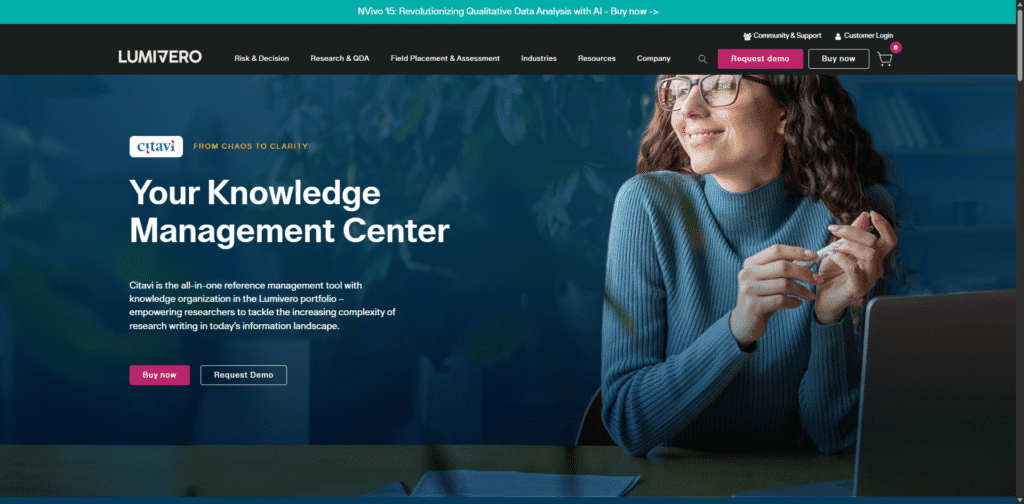
Task: Open the NVivo 15 announcement banner link
Action: point(508,12)
